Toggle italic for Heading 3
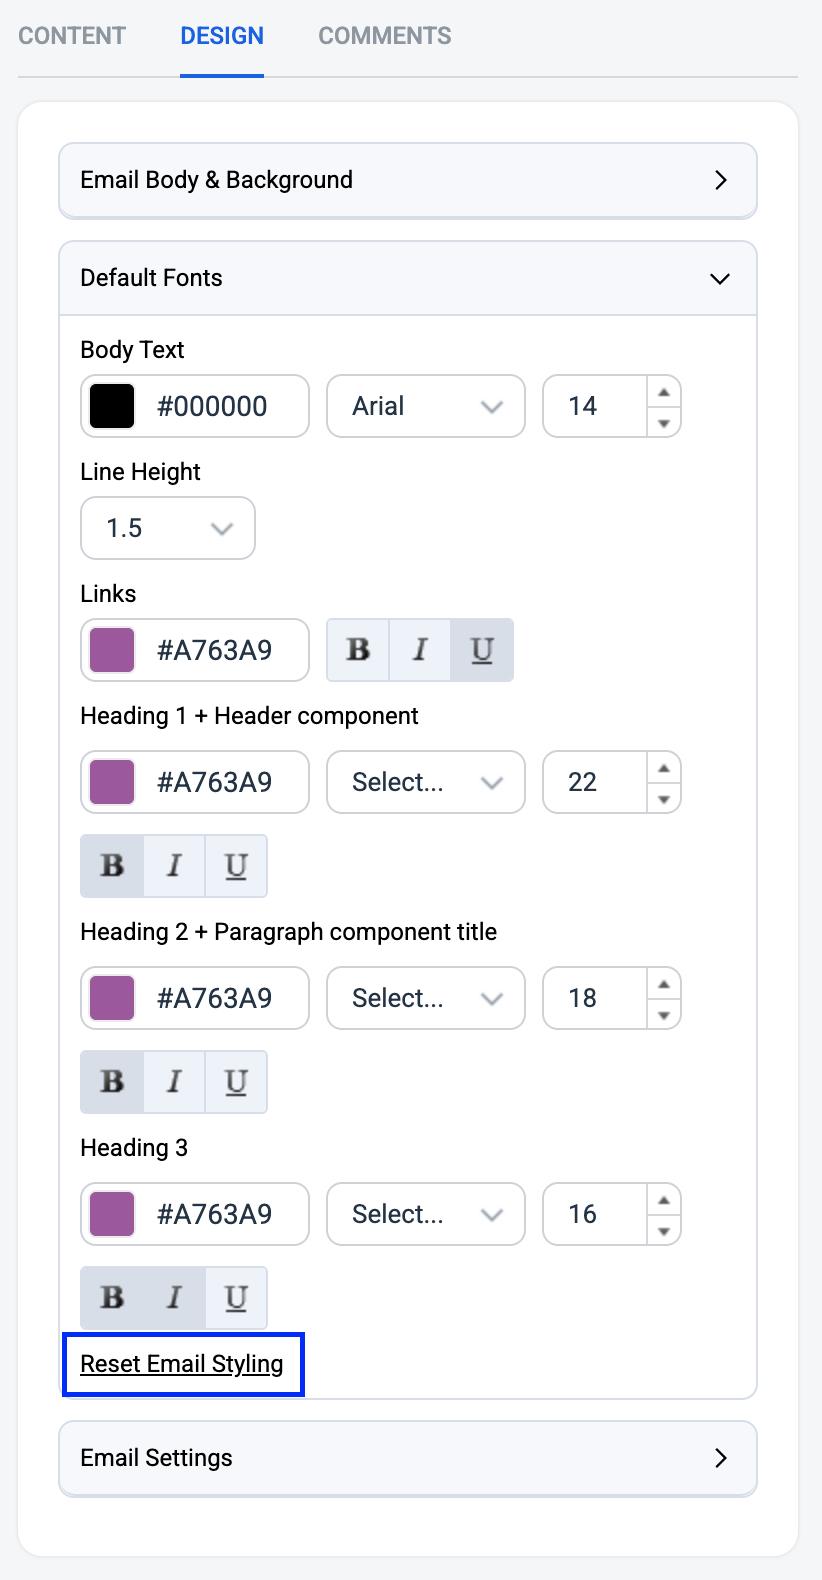Image resolution: width=822 pixels, height=1580 pixels. [174, 1298]
